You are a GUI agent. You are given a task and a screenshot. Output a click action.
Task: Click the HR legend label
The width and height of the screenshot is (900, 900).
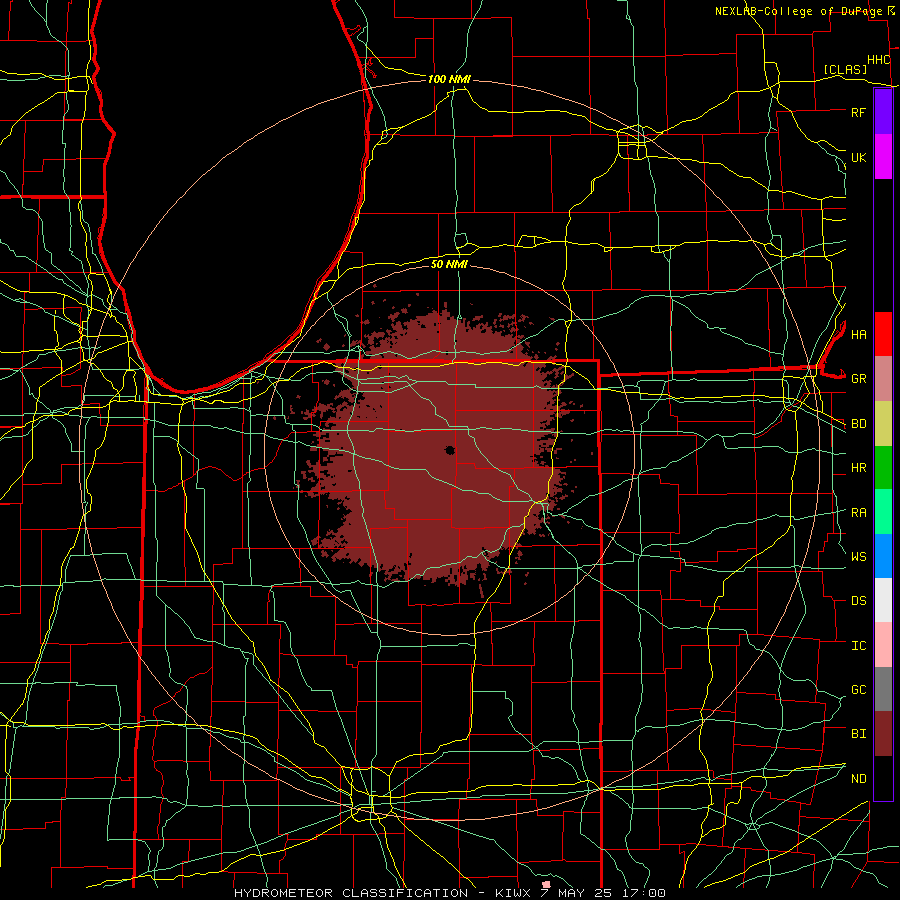click(858, 468)
